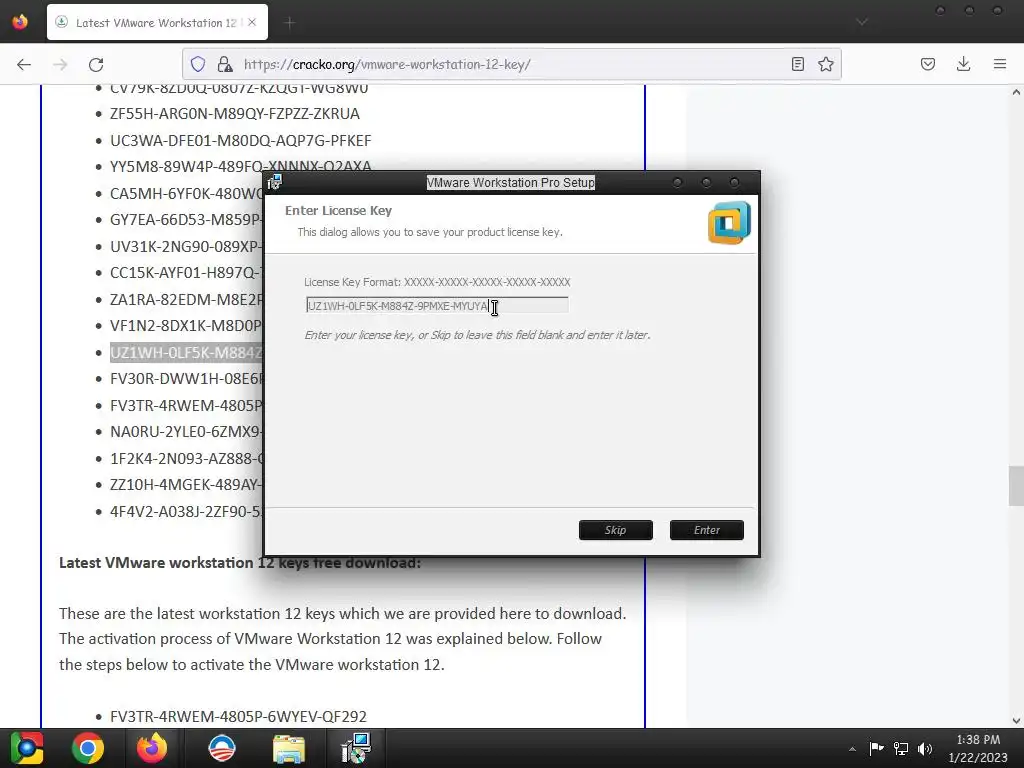Close the Latest VMware Workstation 12 tab

(252, 22)
